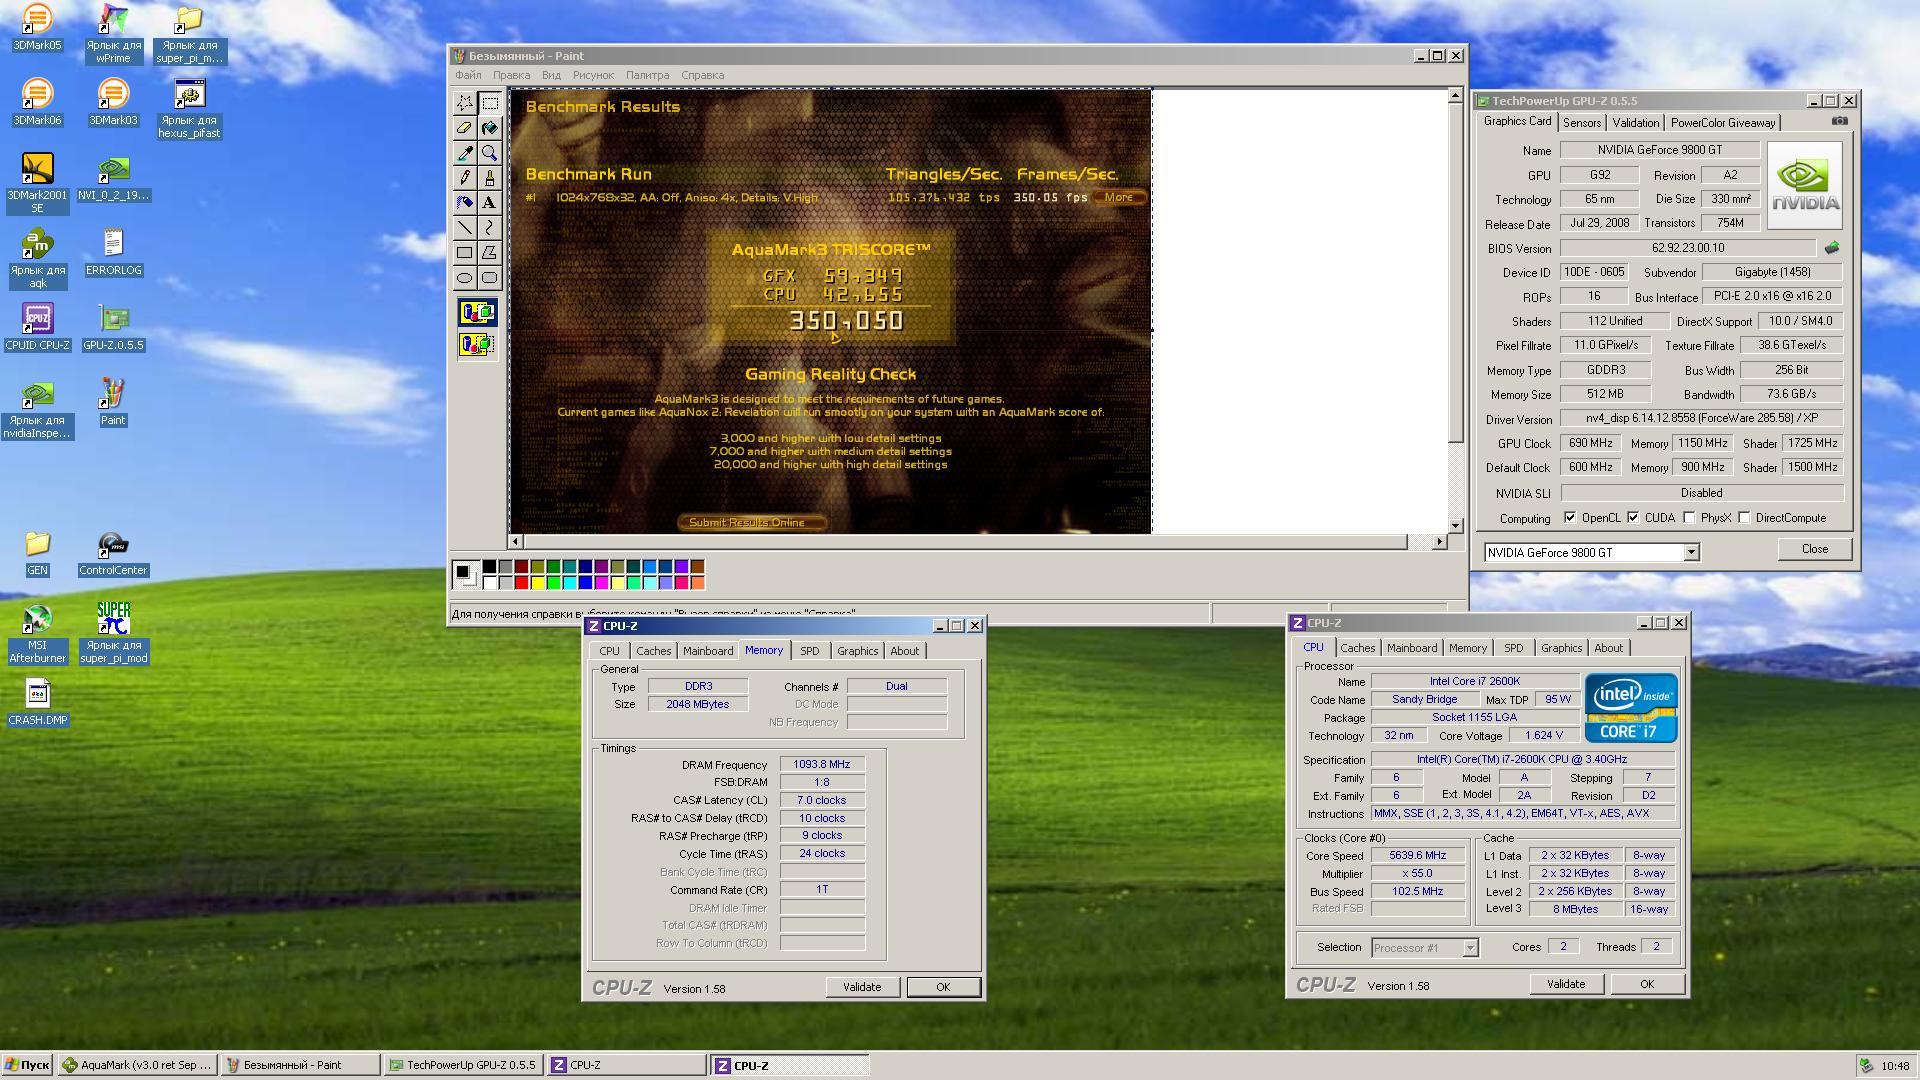
Task: Activate the Magnifier tool in Paint
Action: click(490, 152)
